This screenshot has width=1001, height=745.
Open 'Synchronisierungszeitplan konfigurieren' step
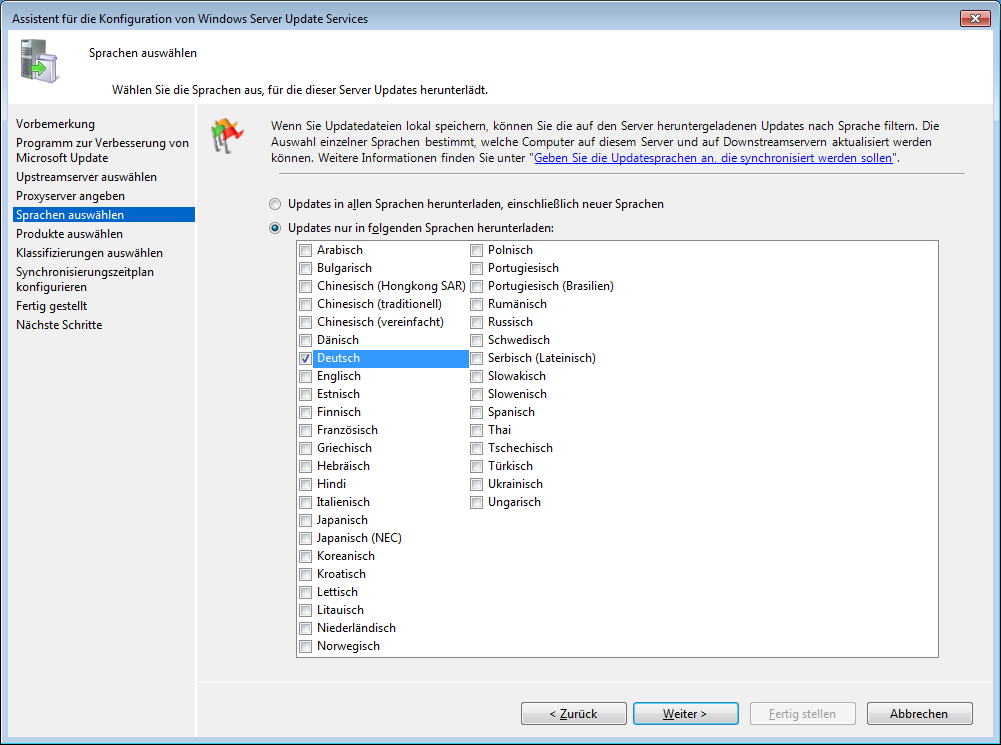coord(85,280)
